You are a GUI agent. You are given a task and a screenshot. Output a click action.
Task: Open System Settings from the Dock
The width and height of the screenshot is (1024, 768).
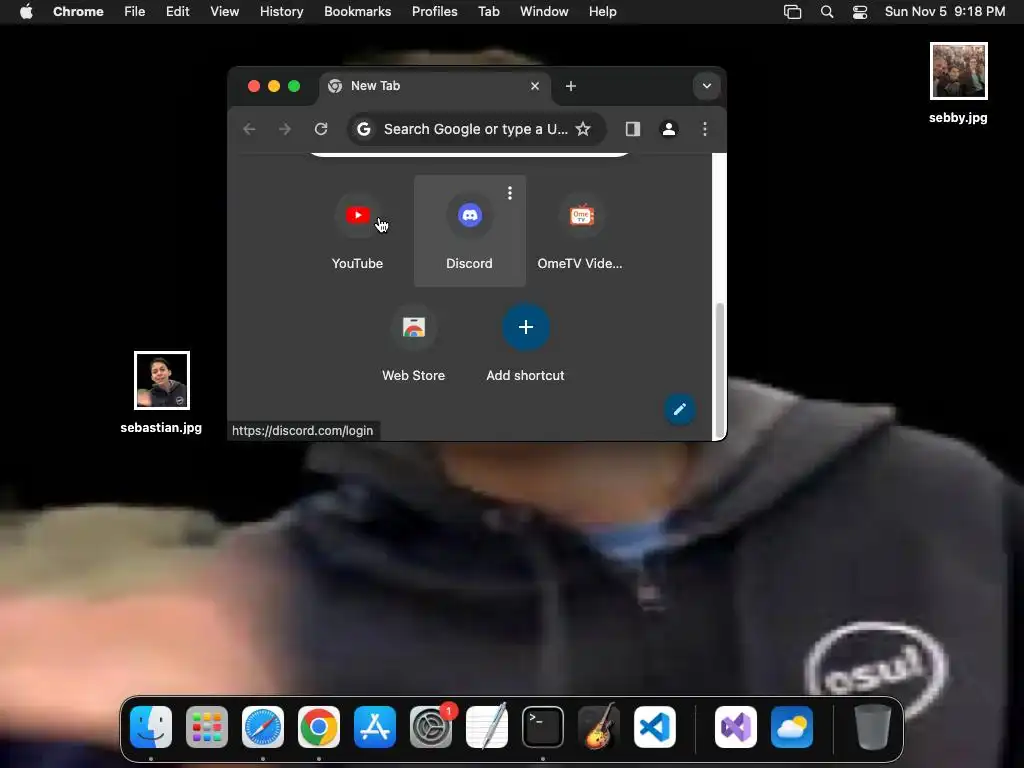point(431,727)
